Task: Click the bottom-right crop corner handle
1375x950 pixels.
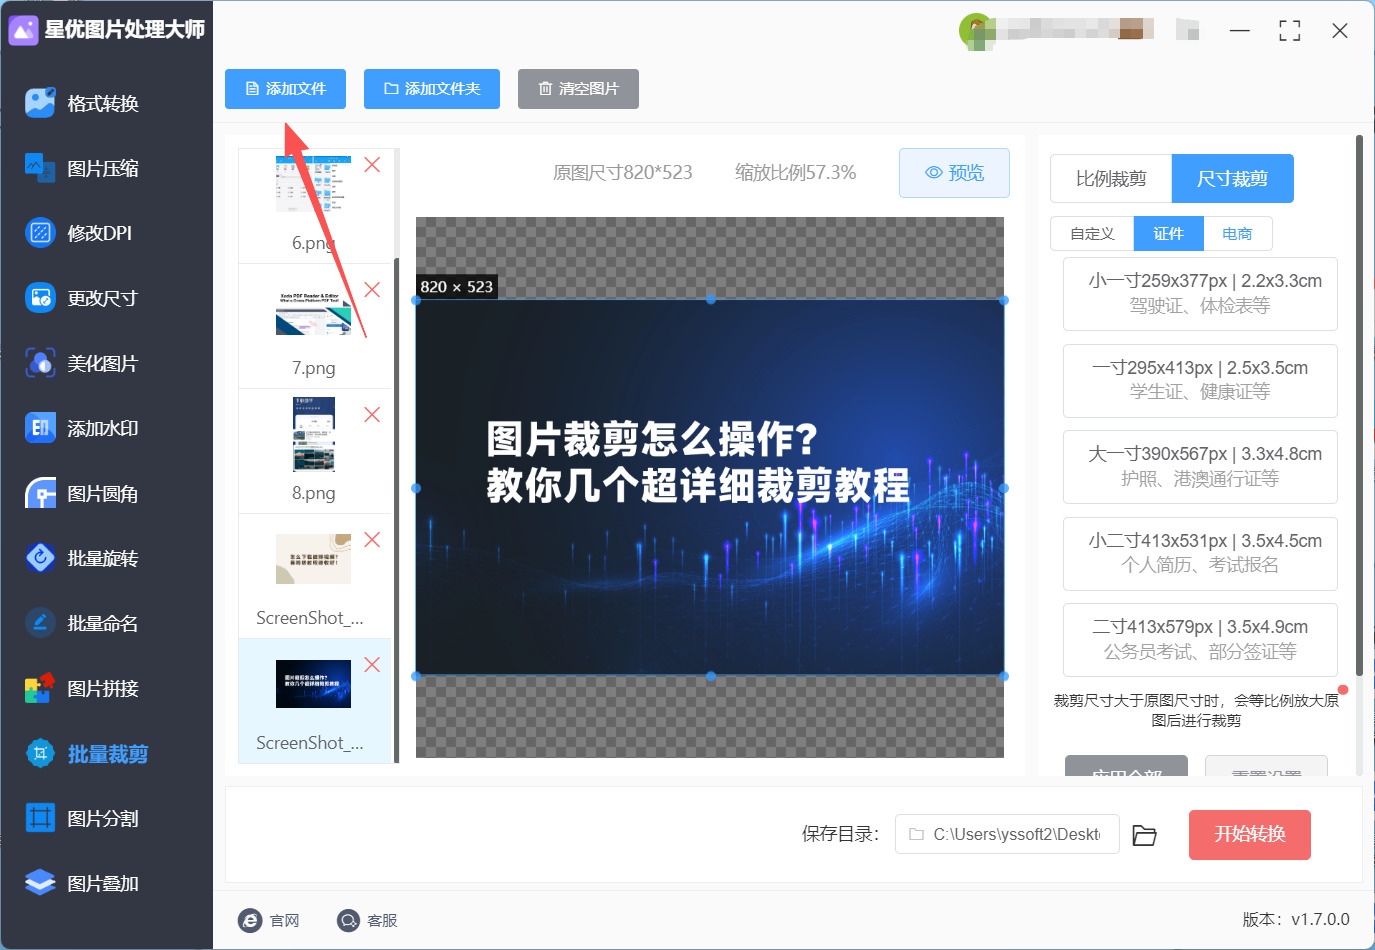Action: 1004,676
